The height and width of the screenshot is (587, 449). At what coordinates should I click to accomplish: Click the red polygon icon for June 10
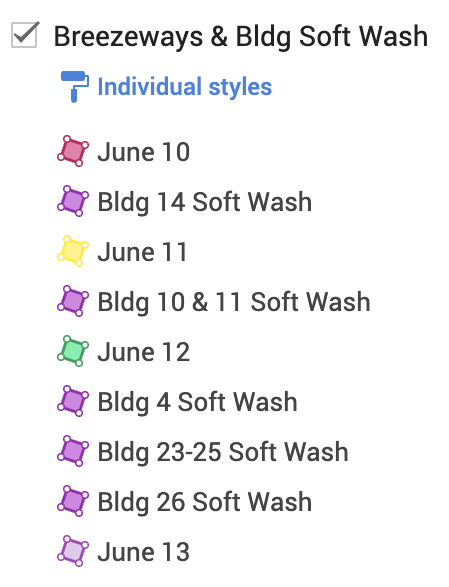pos(73,151)
